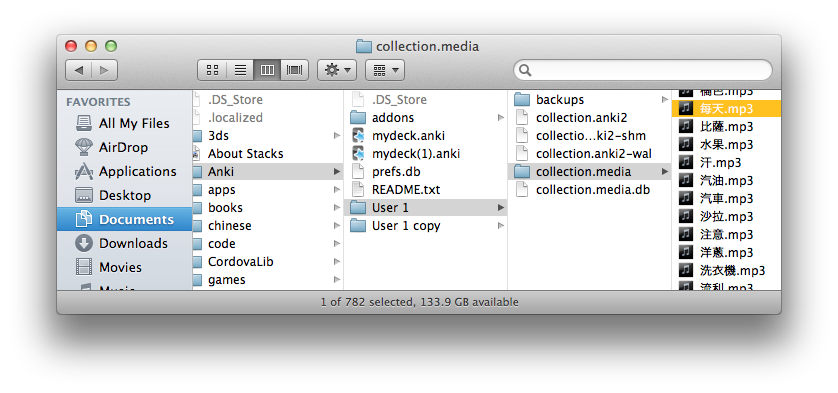
Task: Expand the chinese folder arrow
Action: point(337,226)
